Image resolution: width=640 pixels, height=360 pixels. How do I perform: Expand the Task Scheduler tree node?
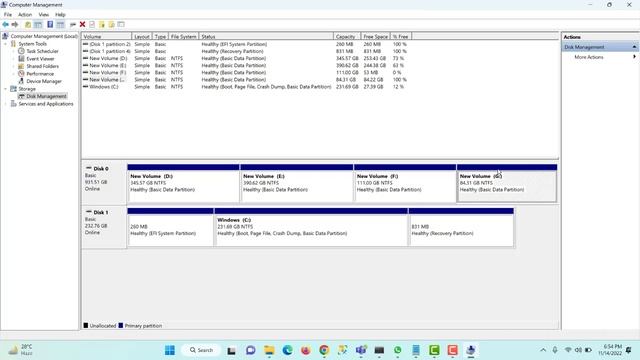click(x=13, y=51)
